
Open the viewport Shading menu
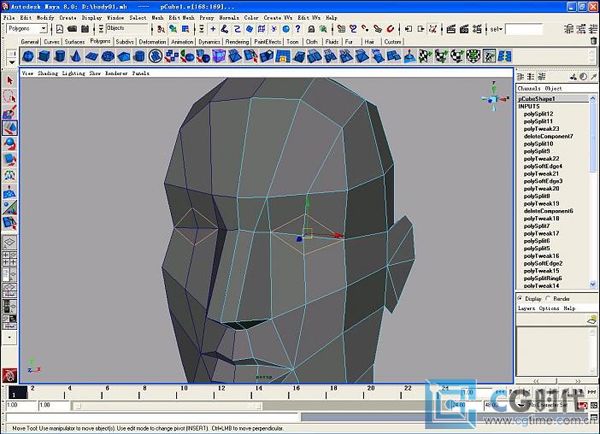tap(48, 73)
